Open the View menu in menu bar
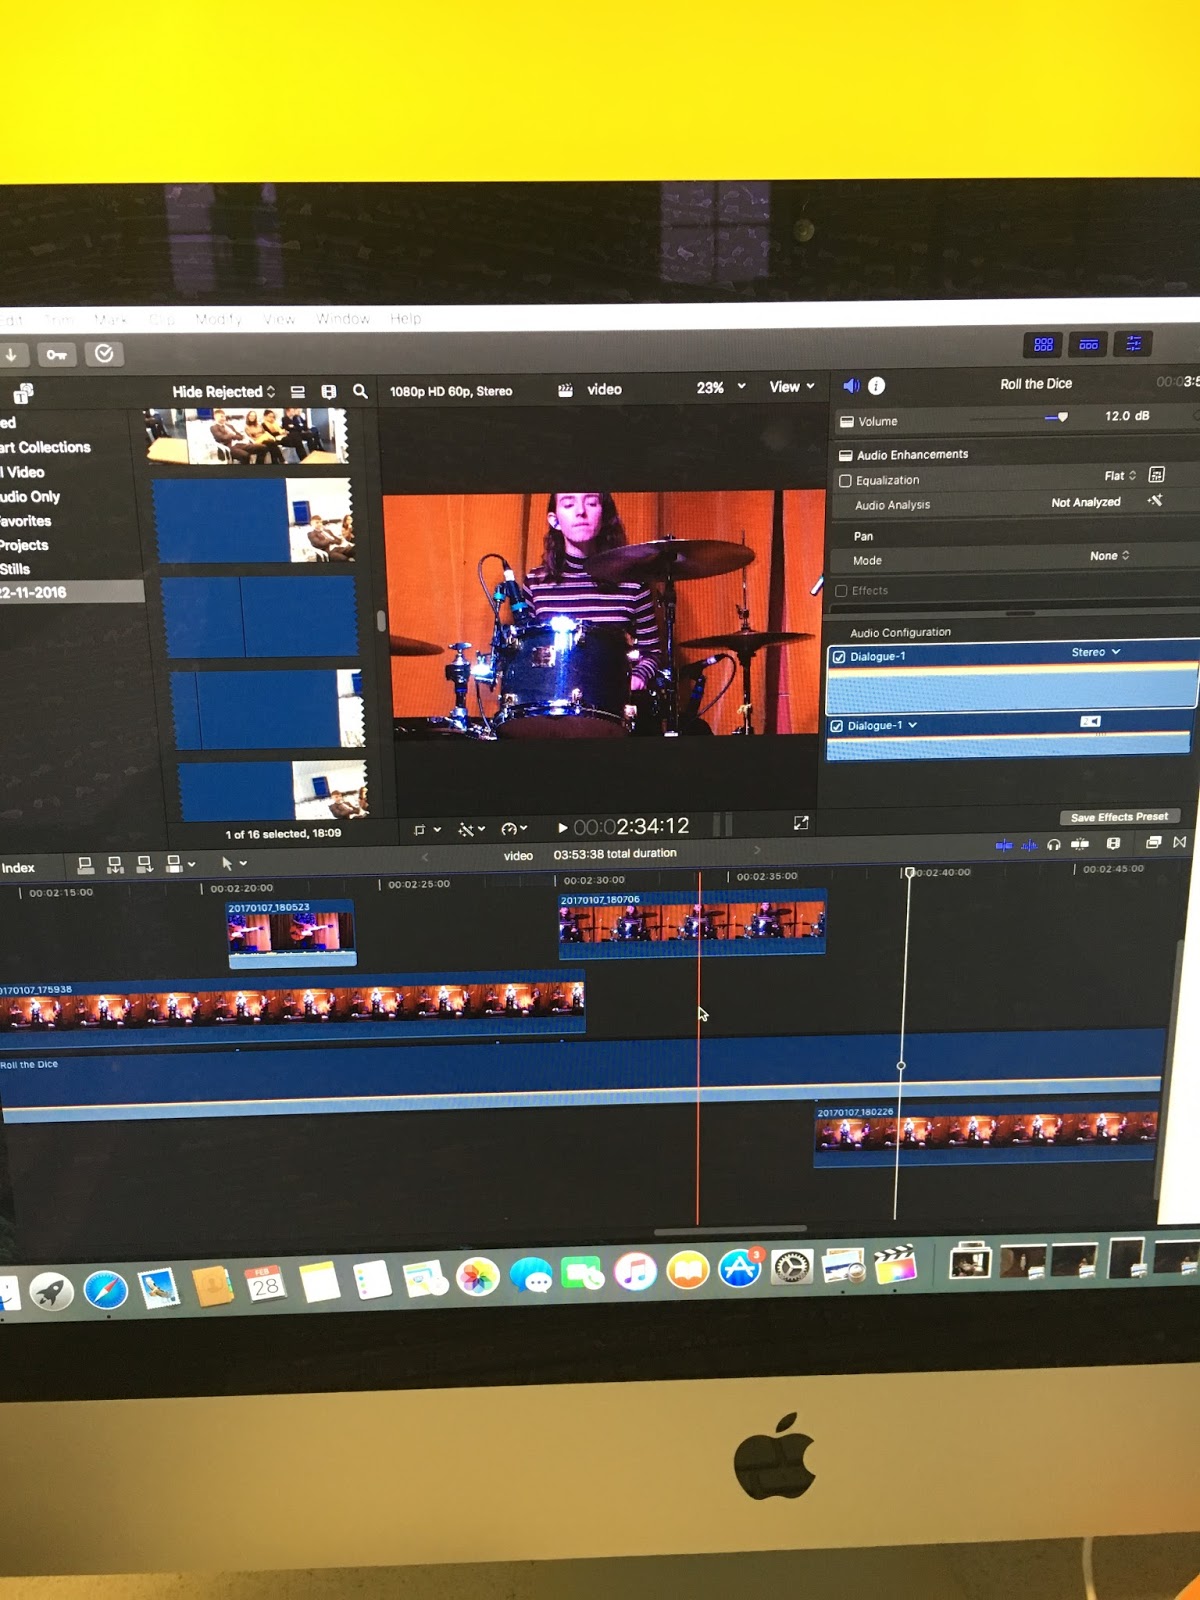The width and height of the screenshot is (1200, 1600). click(x=279, y=319)
